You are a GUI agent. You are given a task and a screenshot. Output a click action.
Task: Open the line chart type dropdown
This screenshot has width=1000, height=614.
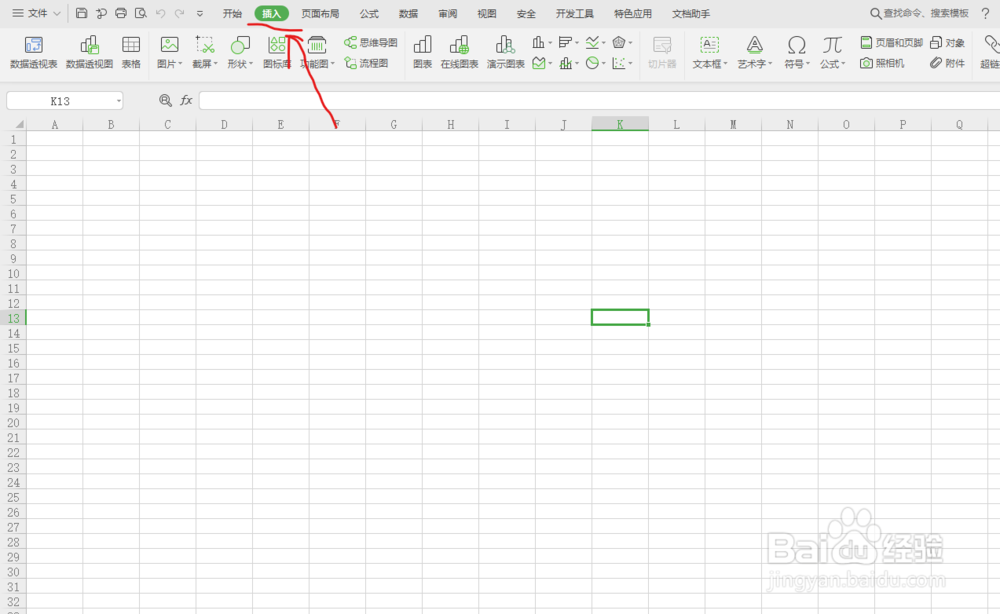pyautogui.click(x=595, y=43)
